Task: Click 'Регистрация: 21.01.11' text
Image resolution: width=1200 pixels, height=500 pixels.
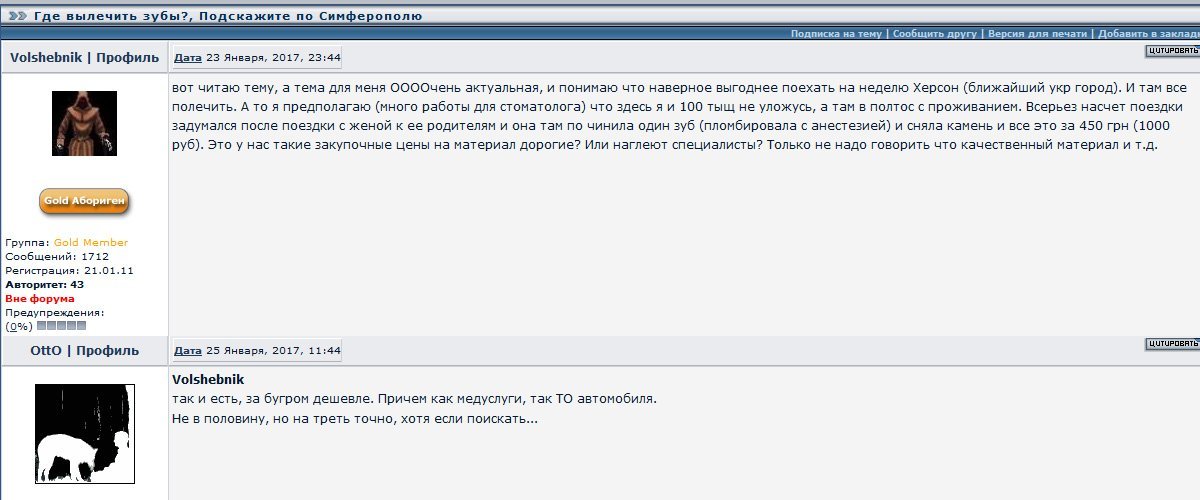Action: click(x=69, y=271)
